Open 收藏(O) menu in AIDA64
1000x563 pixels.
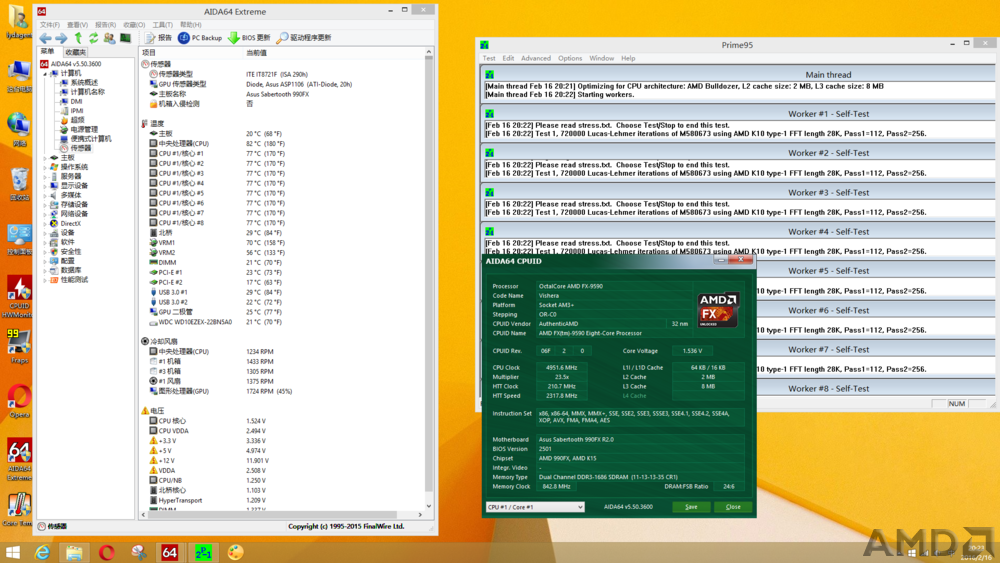134,25
